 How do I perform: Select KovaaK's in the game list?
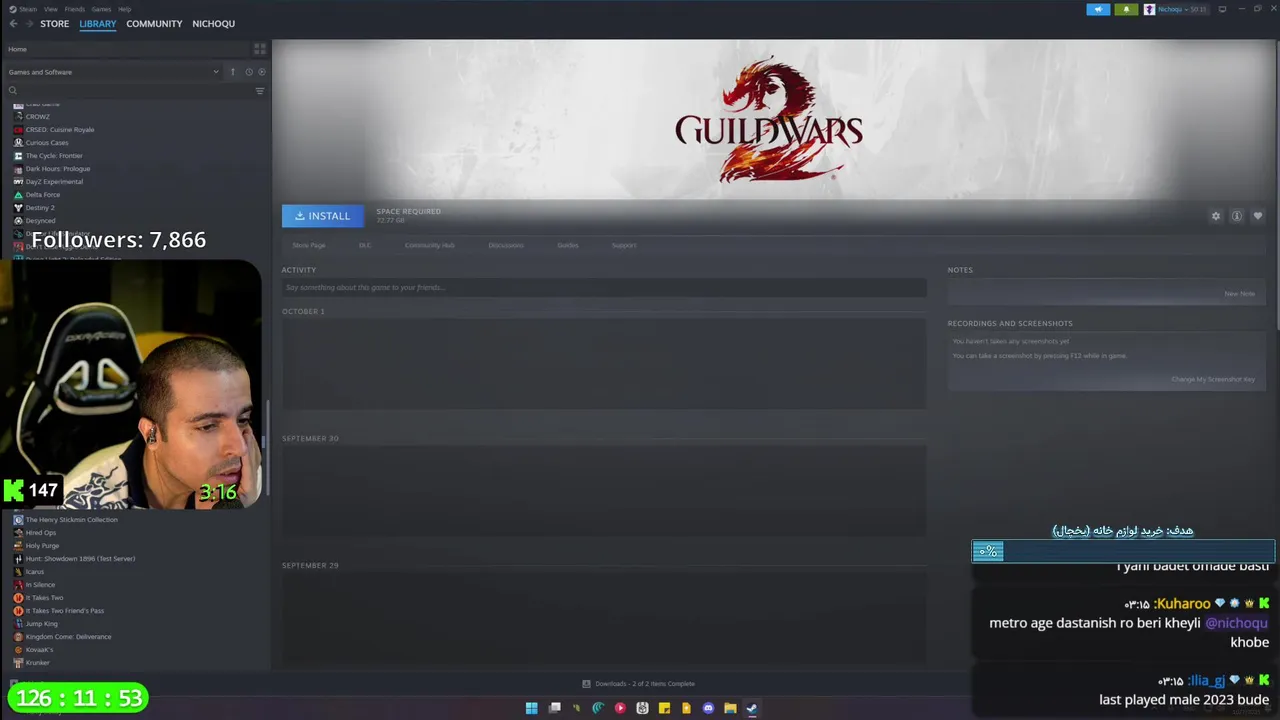tap(39, 650)
